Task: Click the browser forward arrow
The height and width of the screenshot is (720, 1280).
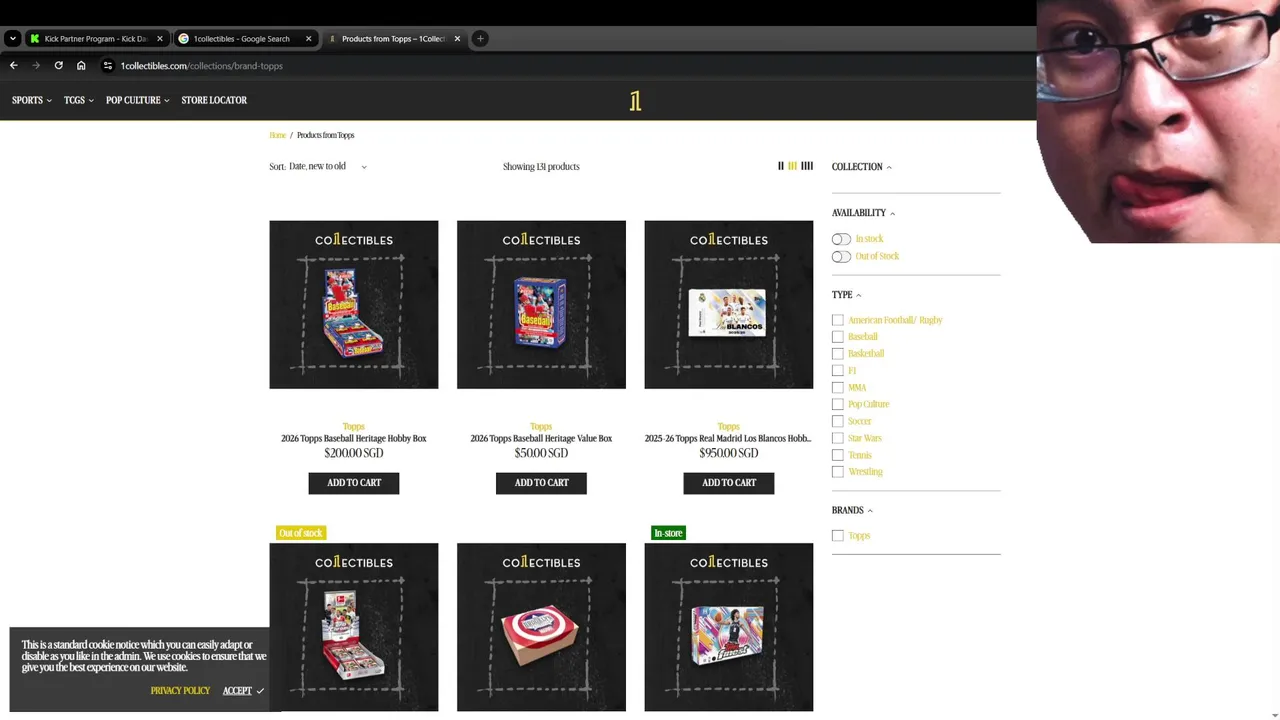Action: click(x=36, y=66)
